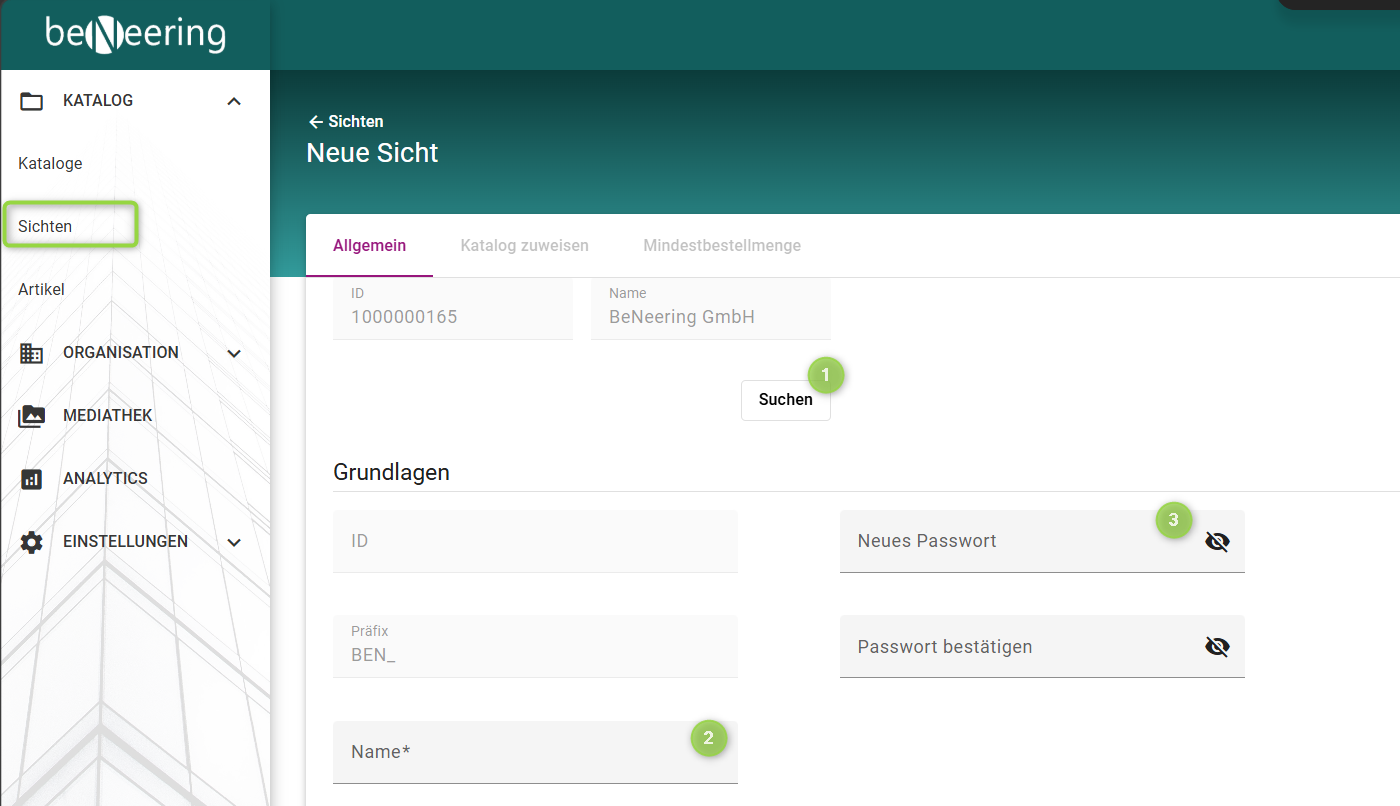Screen dimensions: 1400x806
Task: Click the Mediathek image library icon
Action: [x=32, y=416]
